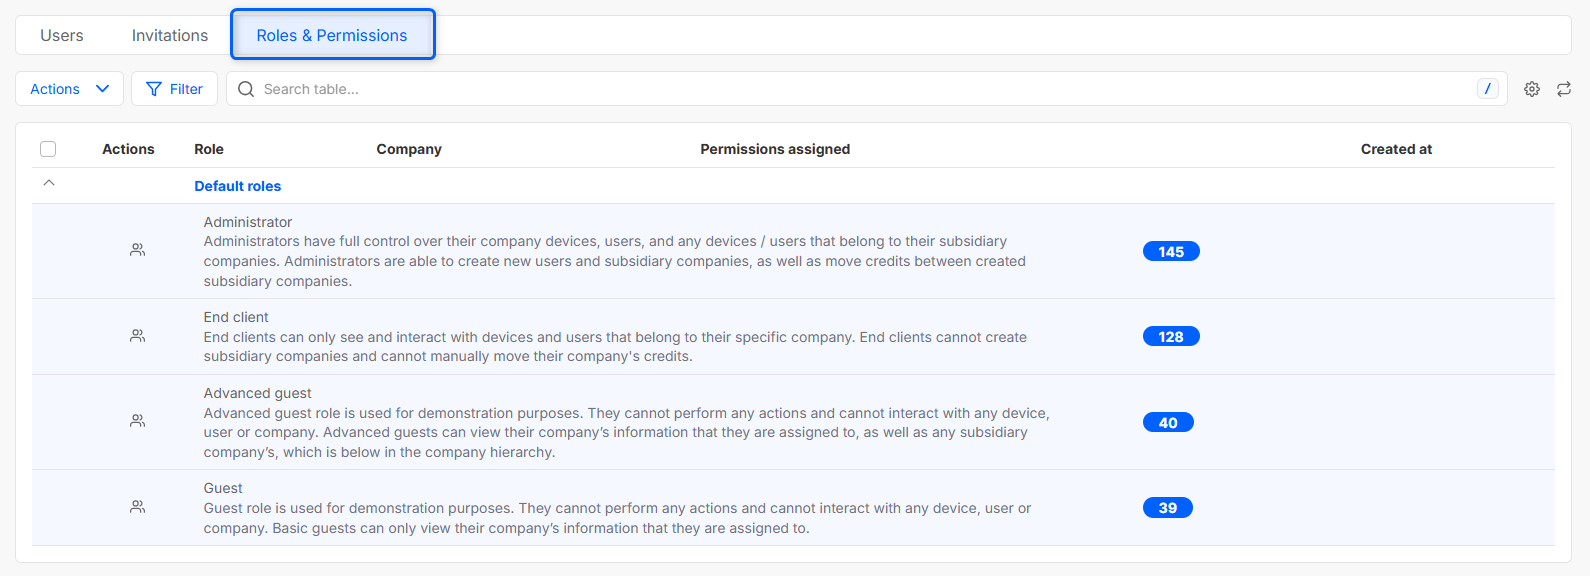Click the Created at column header

click(1396, 149)
